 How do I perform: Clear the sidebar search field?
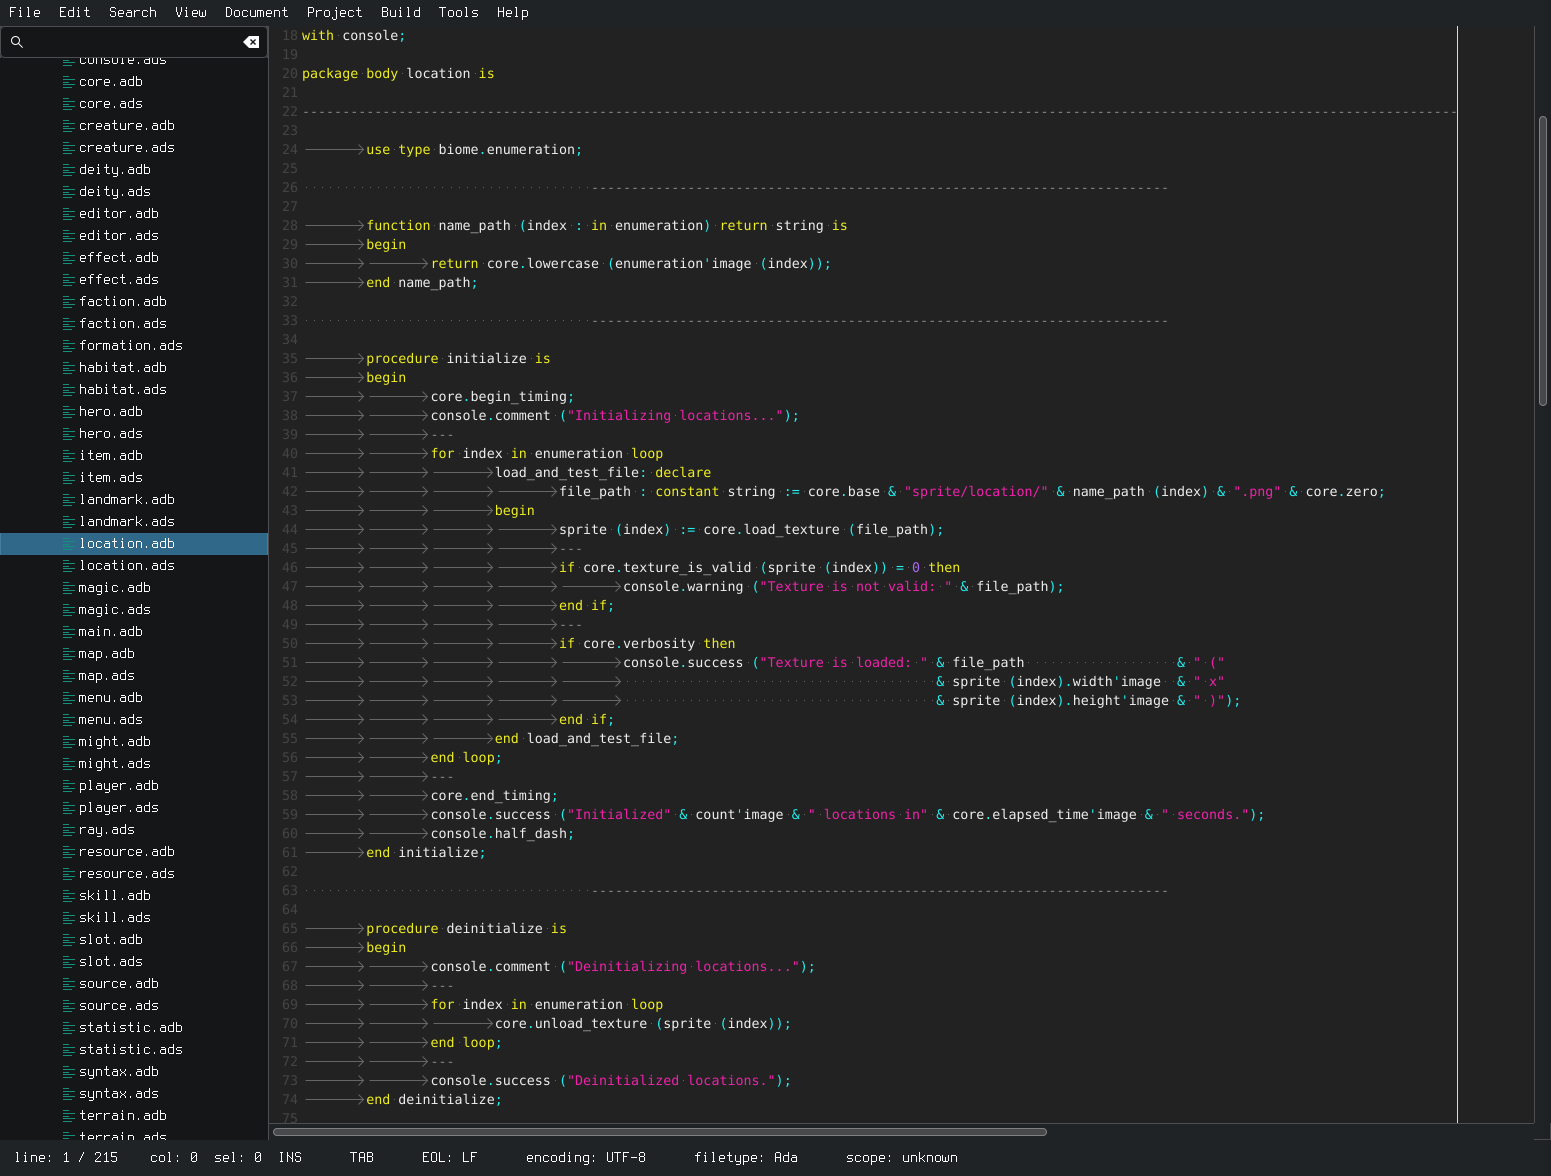tap(251, 42)
